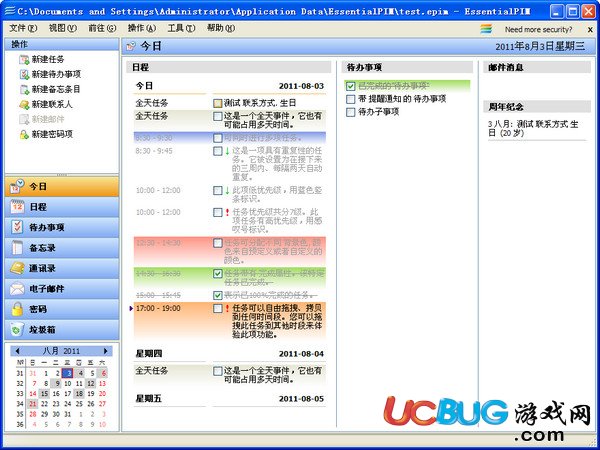Uncheck the 表示已100%完成的任务 checkbox

click(x=218, y=295)
